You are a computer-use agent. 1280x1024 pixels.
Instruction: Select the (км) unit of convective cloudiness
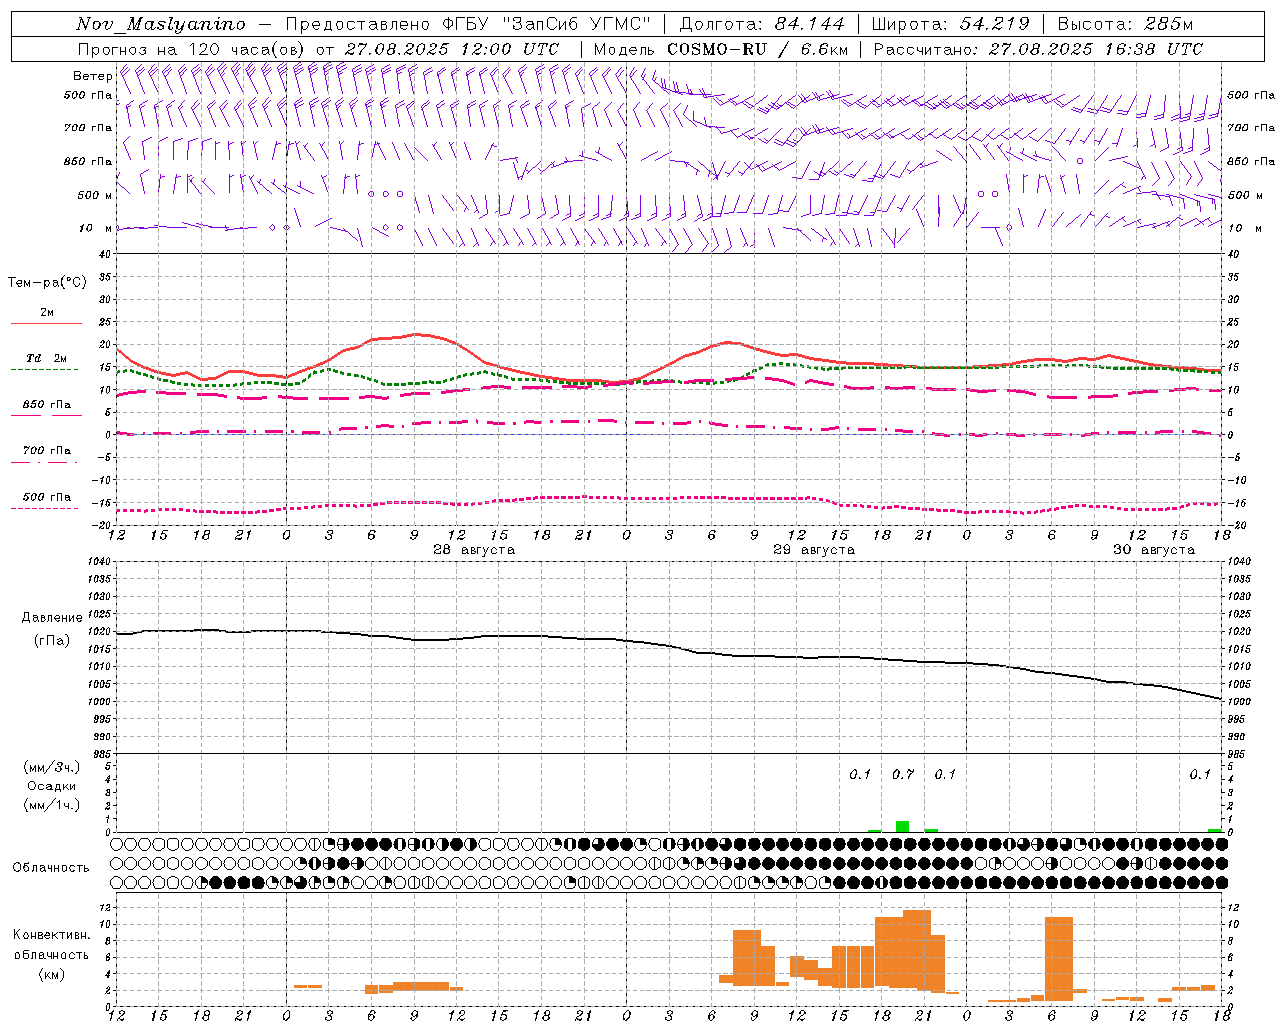pyautogui.click(x=51, y=974)
